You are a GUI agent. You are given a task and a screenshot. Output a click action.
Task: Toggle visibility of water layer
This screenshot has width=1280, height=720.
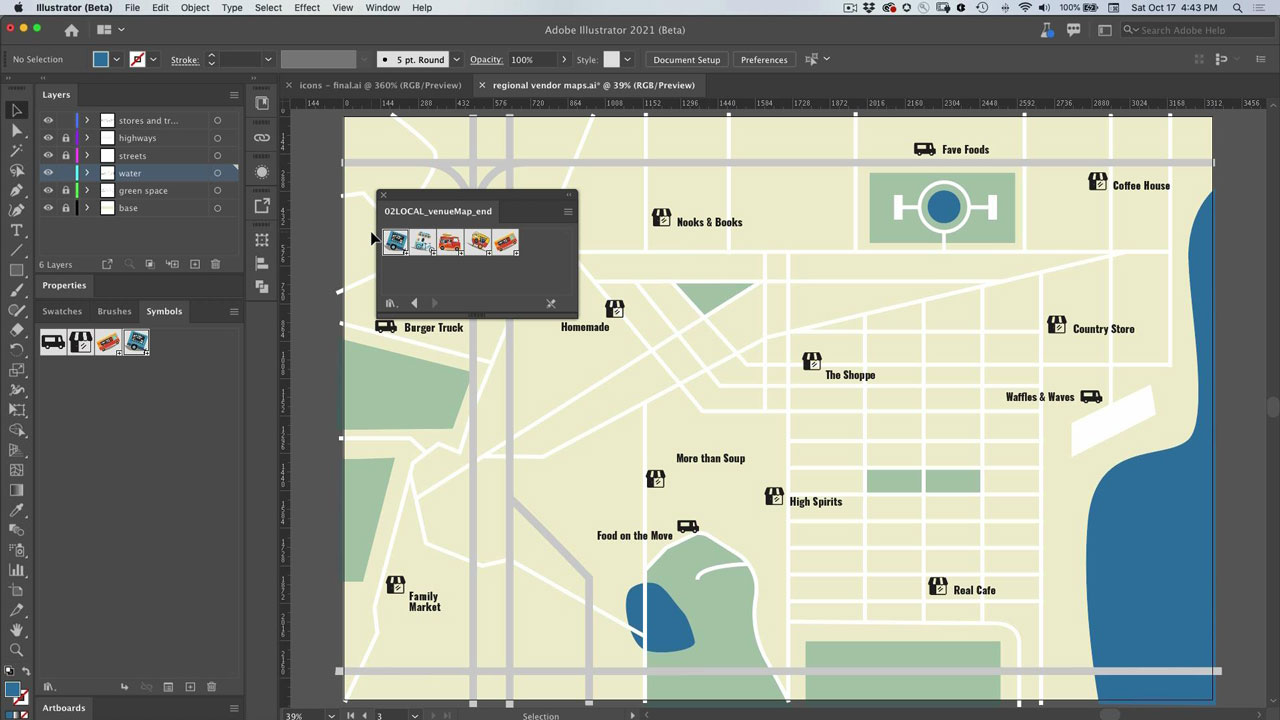pyautogui.click(x=48, y=173)
